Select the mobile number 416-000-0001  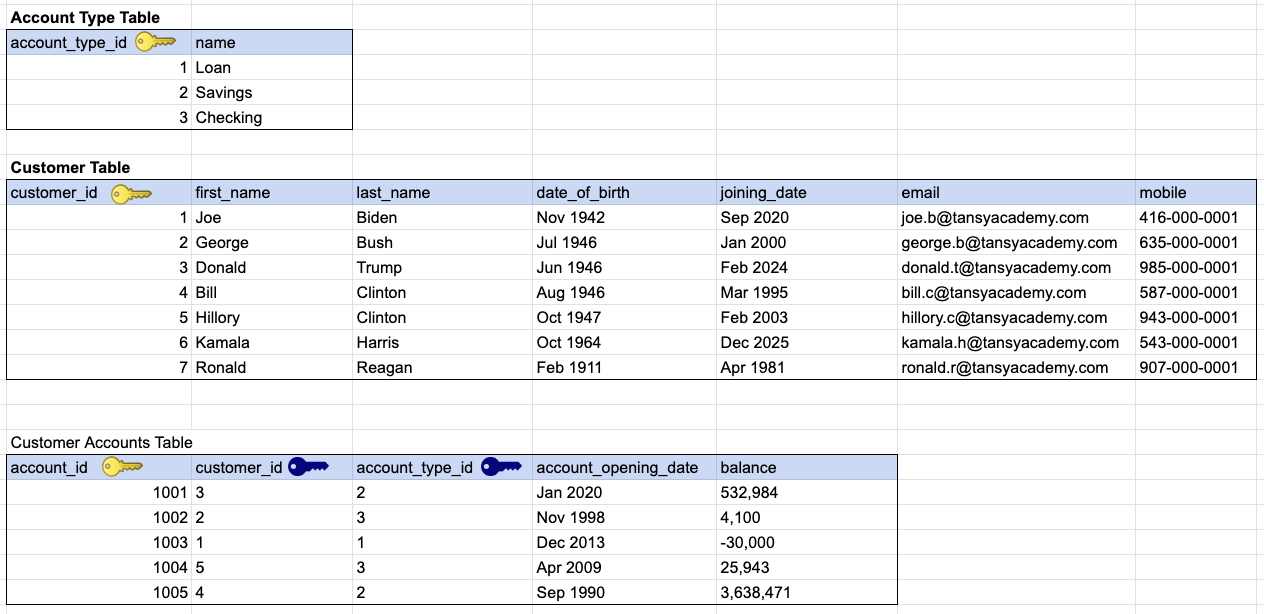point(1196,217)
